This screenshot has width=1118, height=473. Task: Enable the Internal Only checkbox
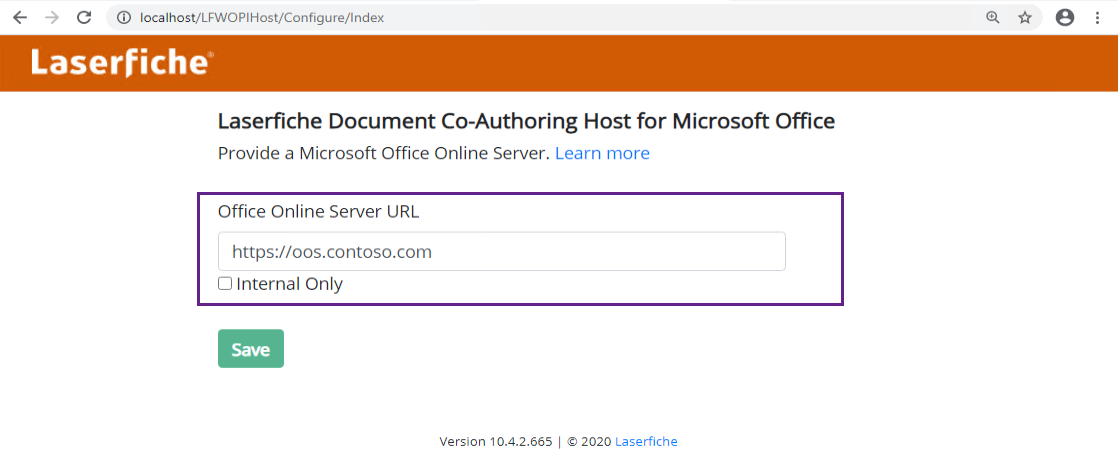pyautogui.click(x=225, y=284)
